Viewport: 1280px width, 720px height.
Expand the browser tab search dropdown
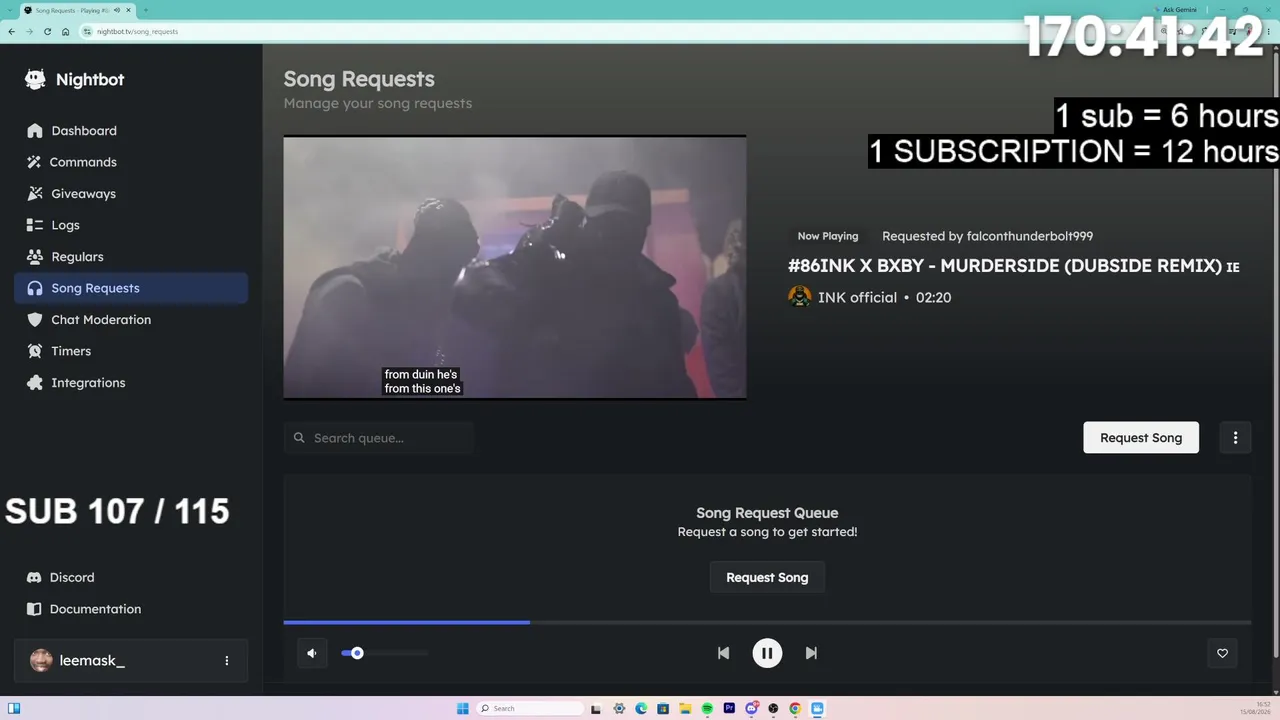coord(10,10)
